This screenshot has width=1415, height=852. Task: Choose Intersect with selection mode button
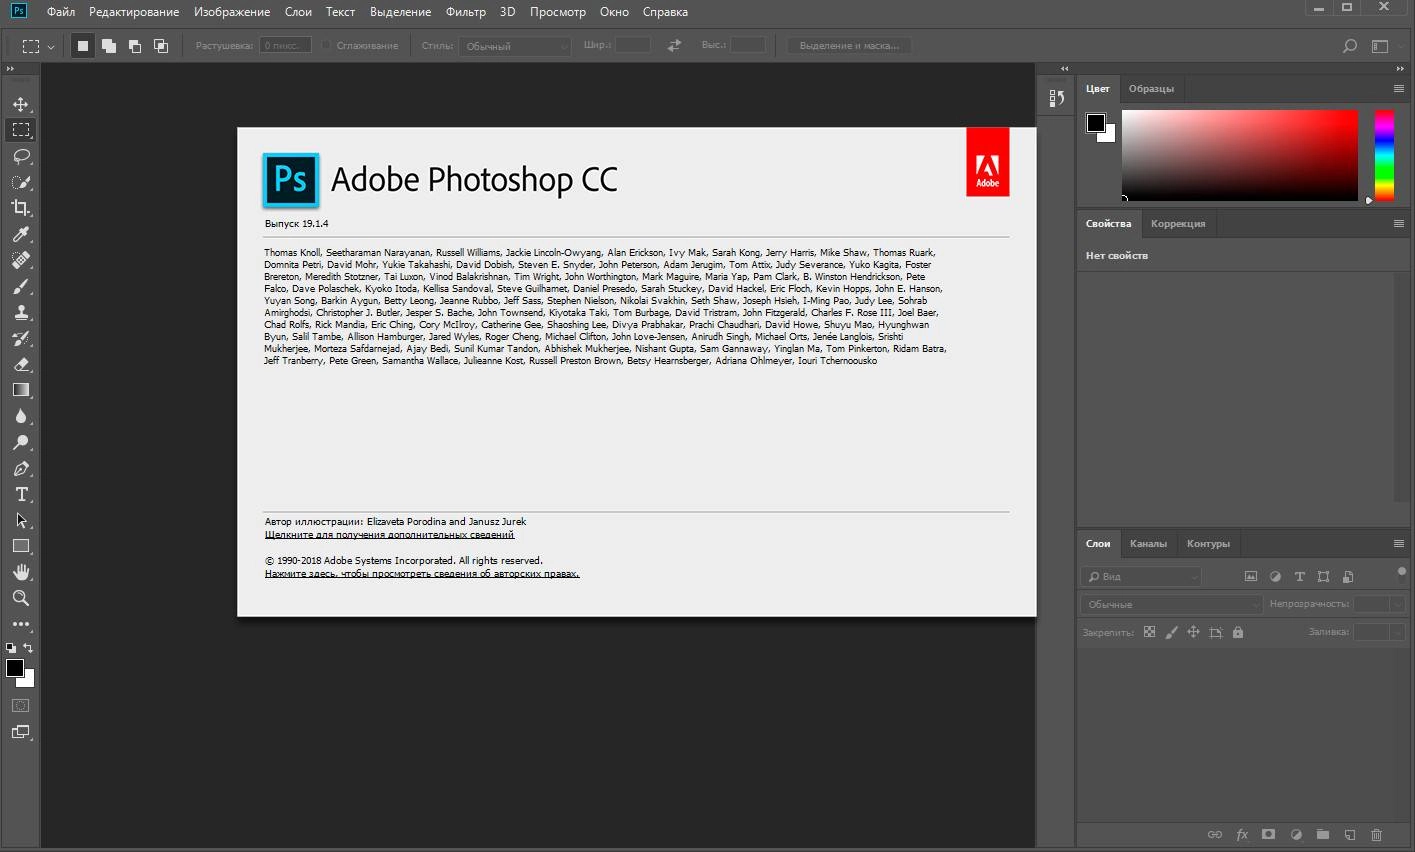tap(160, 46)
